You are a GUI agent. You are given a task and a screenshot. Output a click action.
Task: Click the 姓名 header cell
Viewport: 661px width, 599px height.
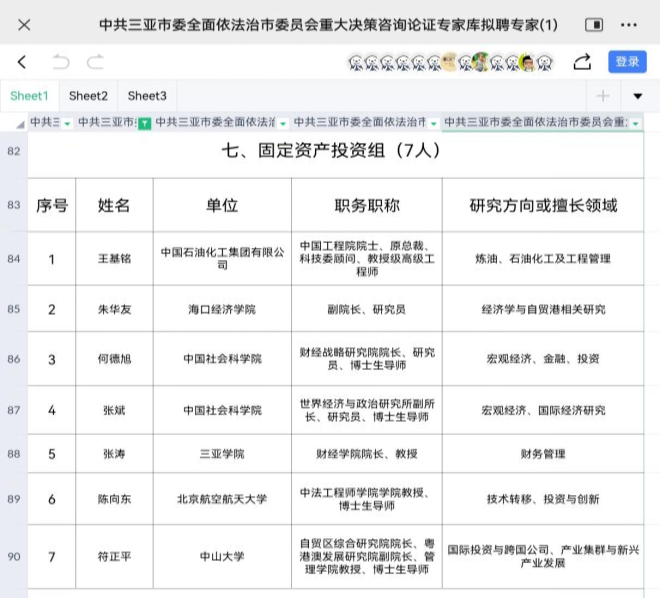coord(114,205)
